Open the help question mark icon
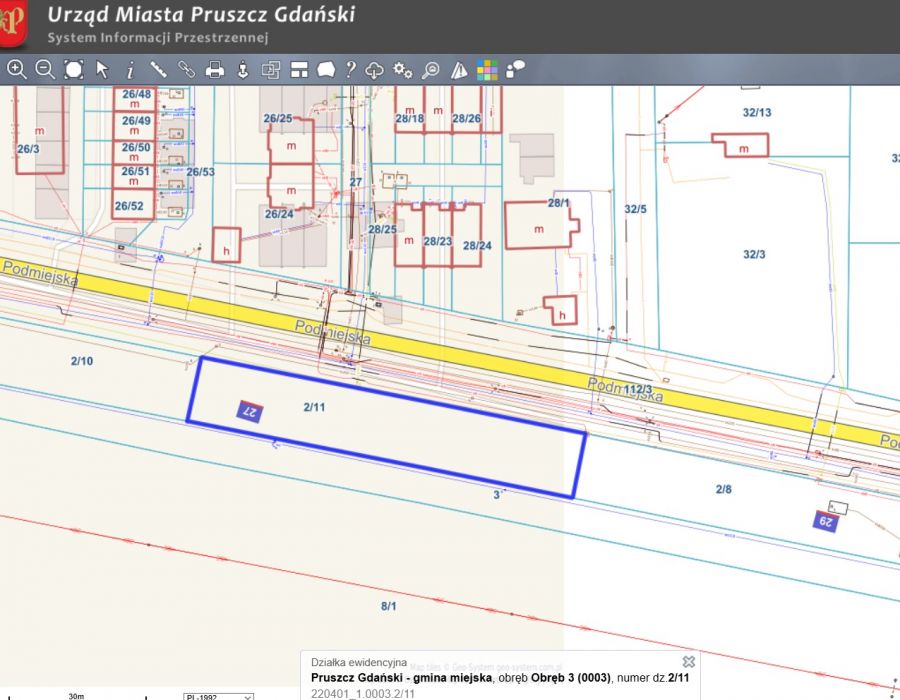The image size is (900, 700). click(x=351, y=69)
